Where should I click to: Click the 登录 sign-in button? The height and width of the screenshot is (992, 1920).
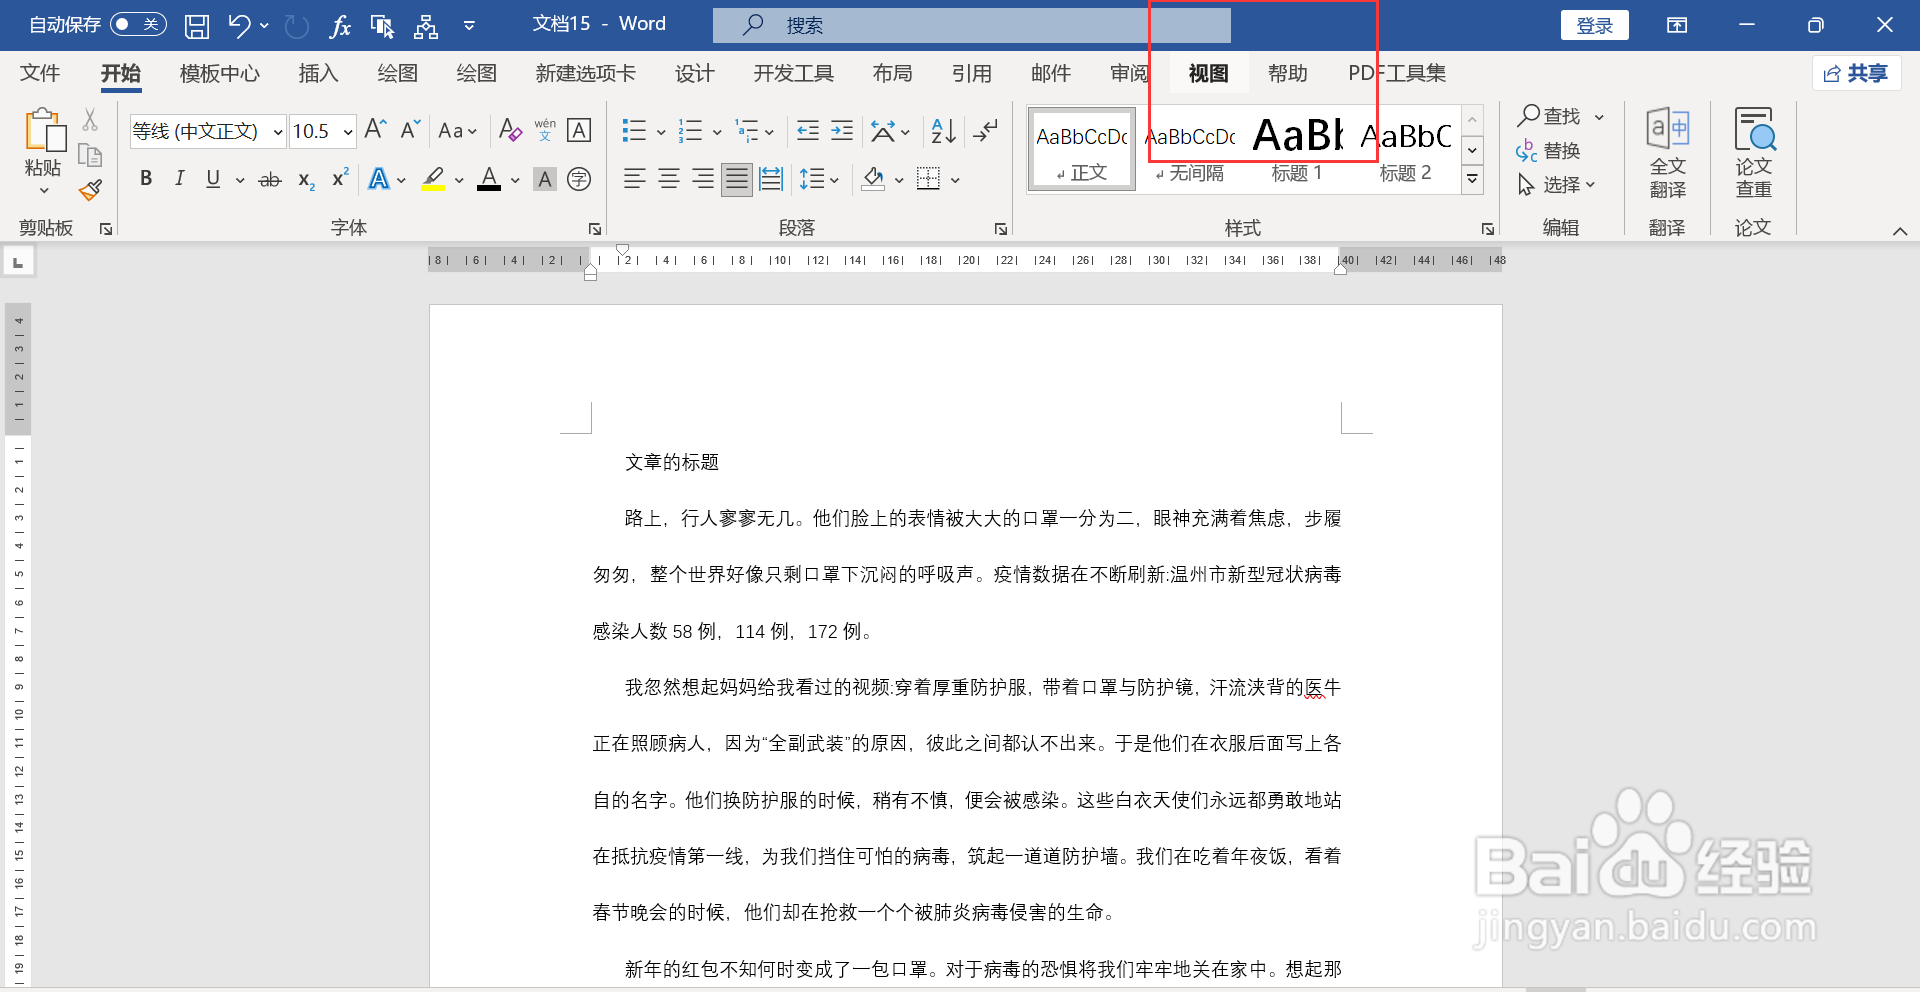1594,26
